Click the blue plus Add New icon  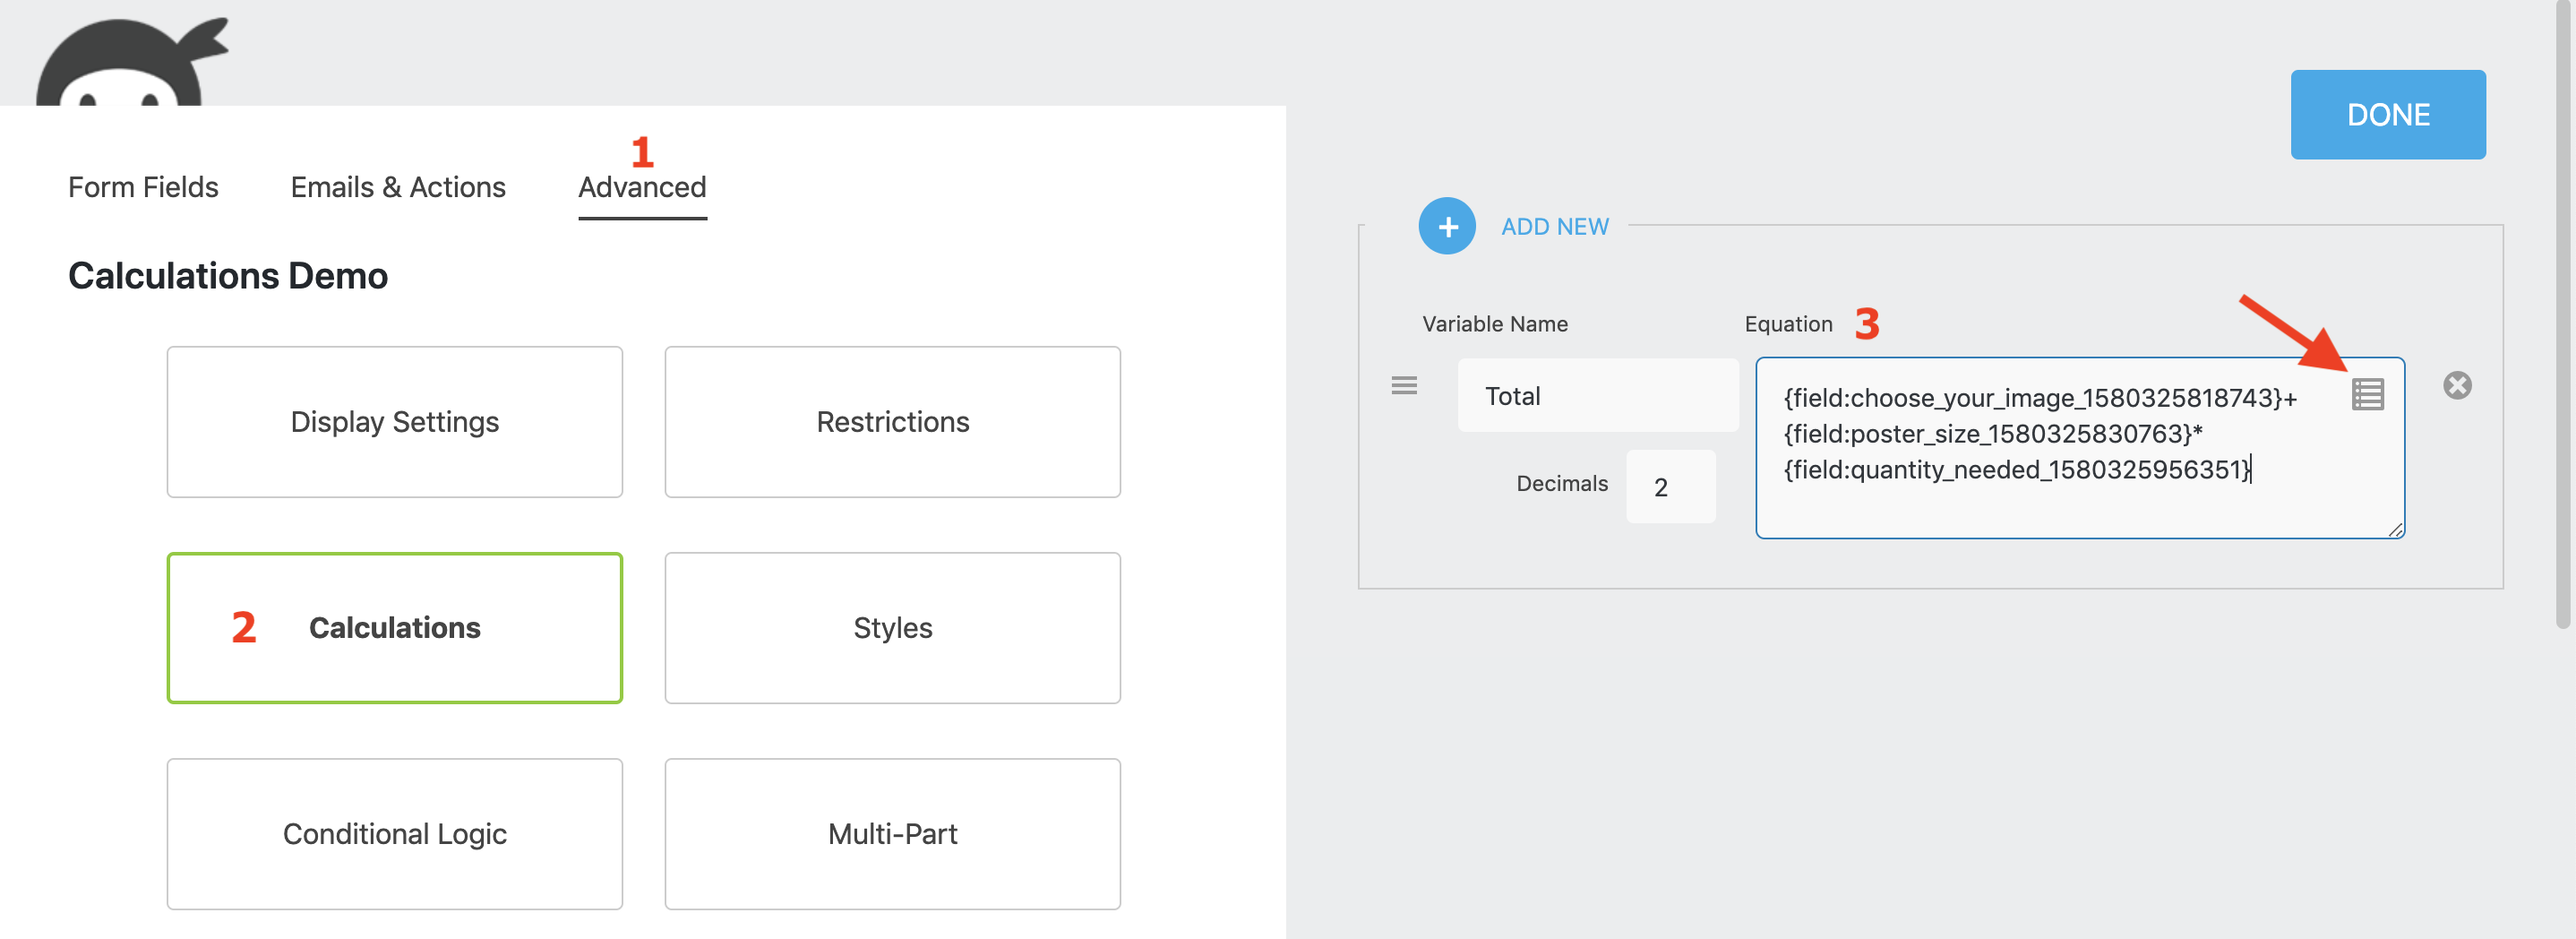[1447, 226]
